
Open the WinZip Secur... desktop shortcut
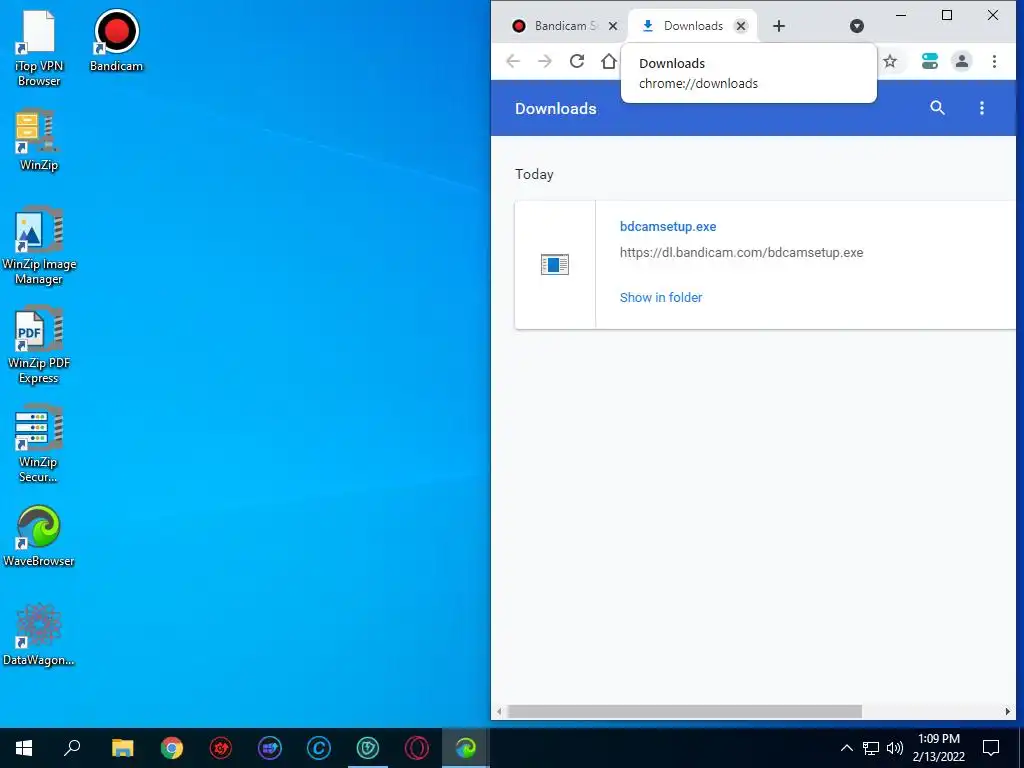click(x=39, y=444)
